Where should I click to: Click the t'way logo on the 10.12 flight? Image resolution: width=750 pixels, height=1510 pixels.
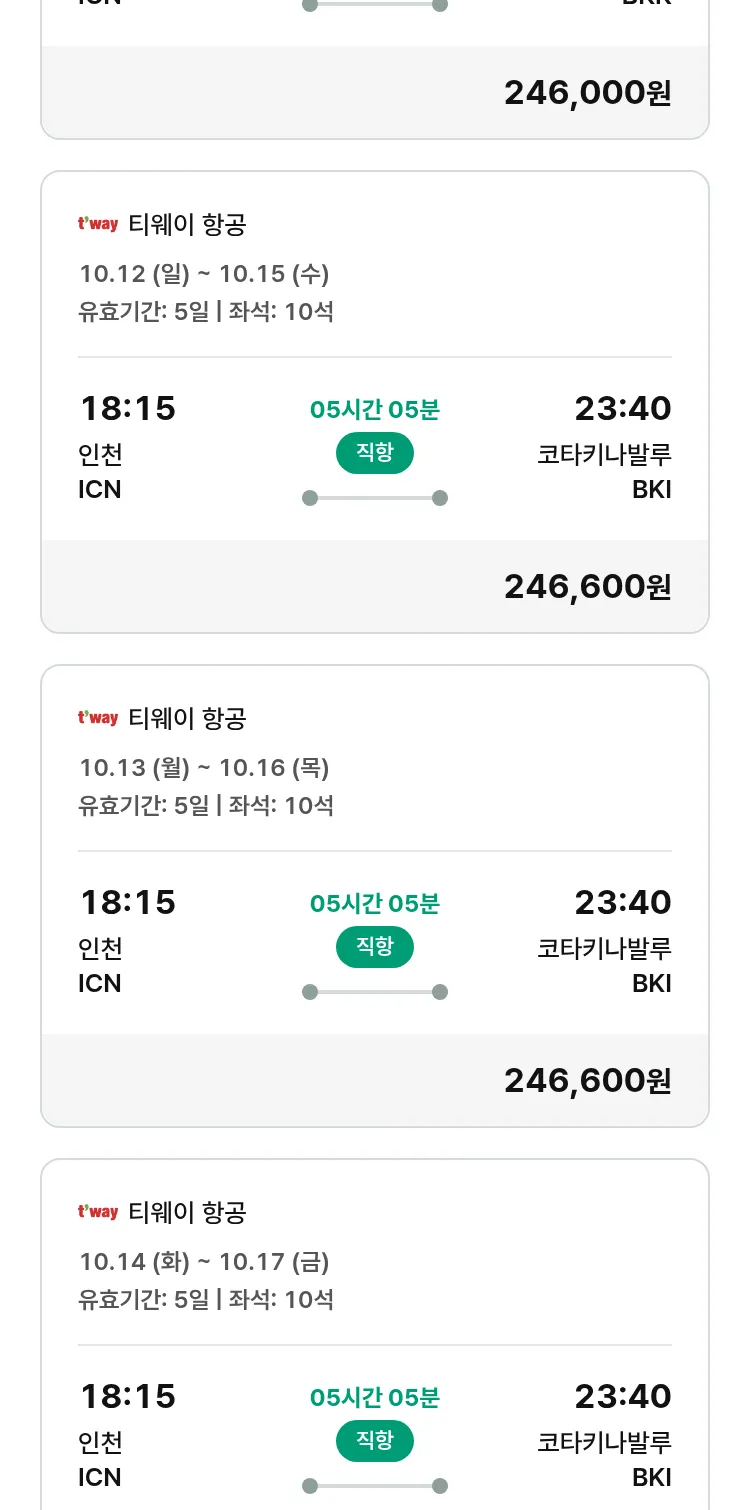coord(98,224)
